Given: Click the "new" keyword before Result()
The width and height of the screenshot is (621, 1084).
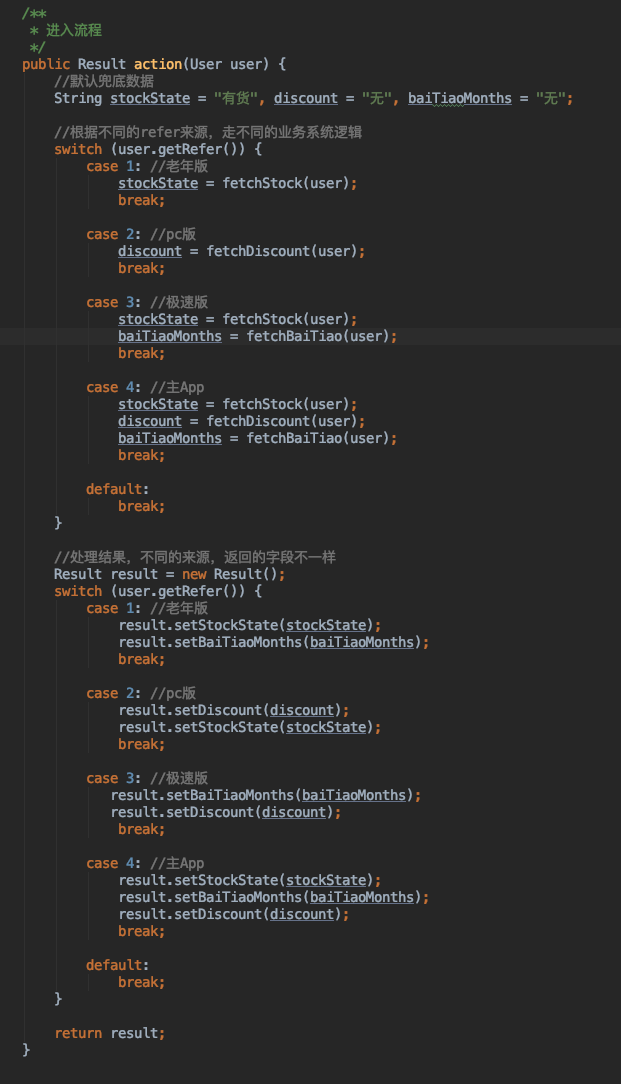Looking at the screenshot, I should click(x=194, y=574).
